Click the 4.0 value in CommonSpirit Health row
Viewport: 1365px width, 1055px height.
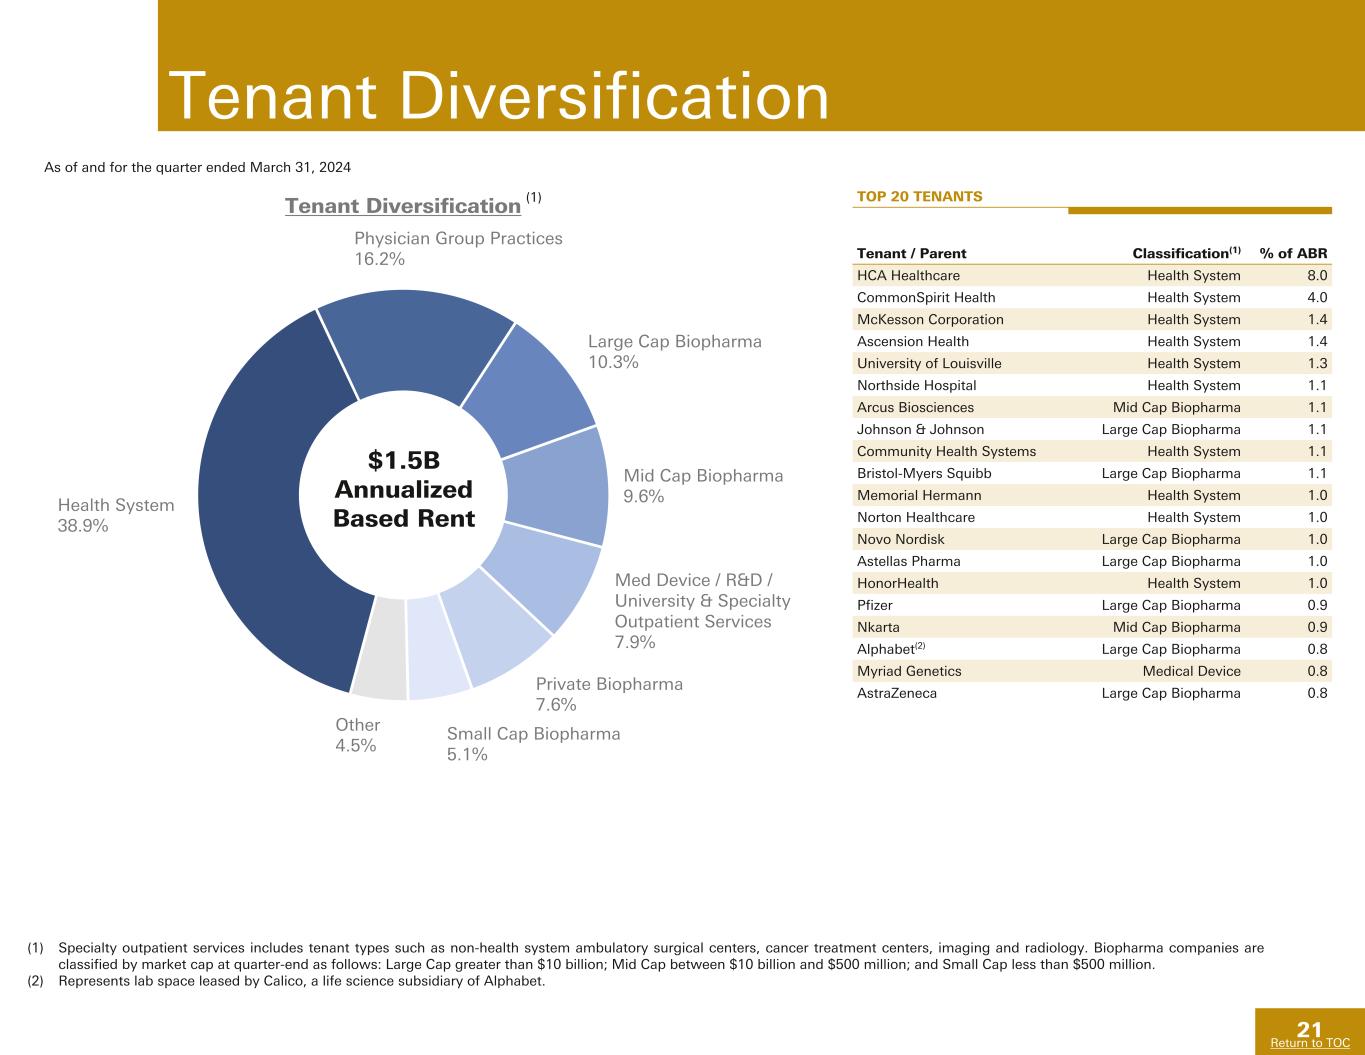coord(1318,297)
